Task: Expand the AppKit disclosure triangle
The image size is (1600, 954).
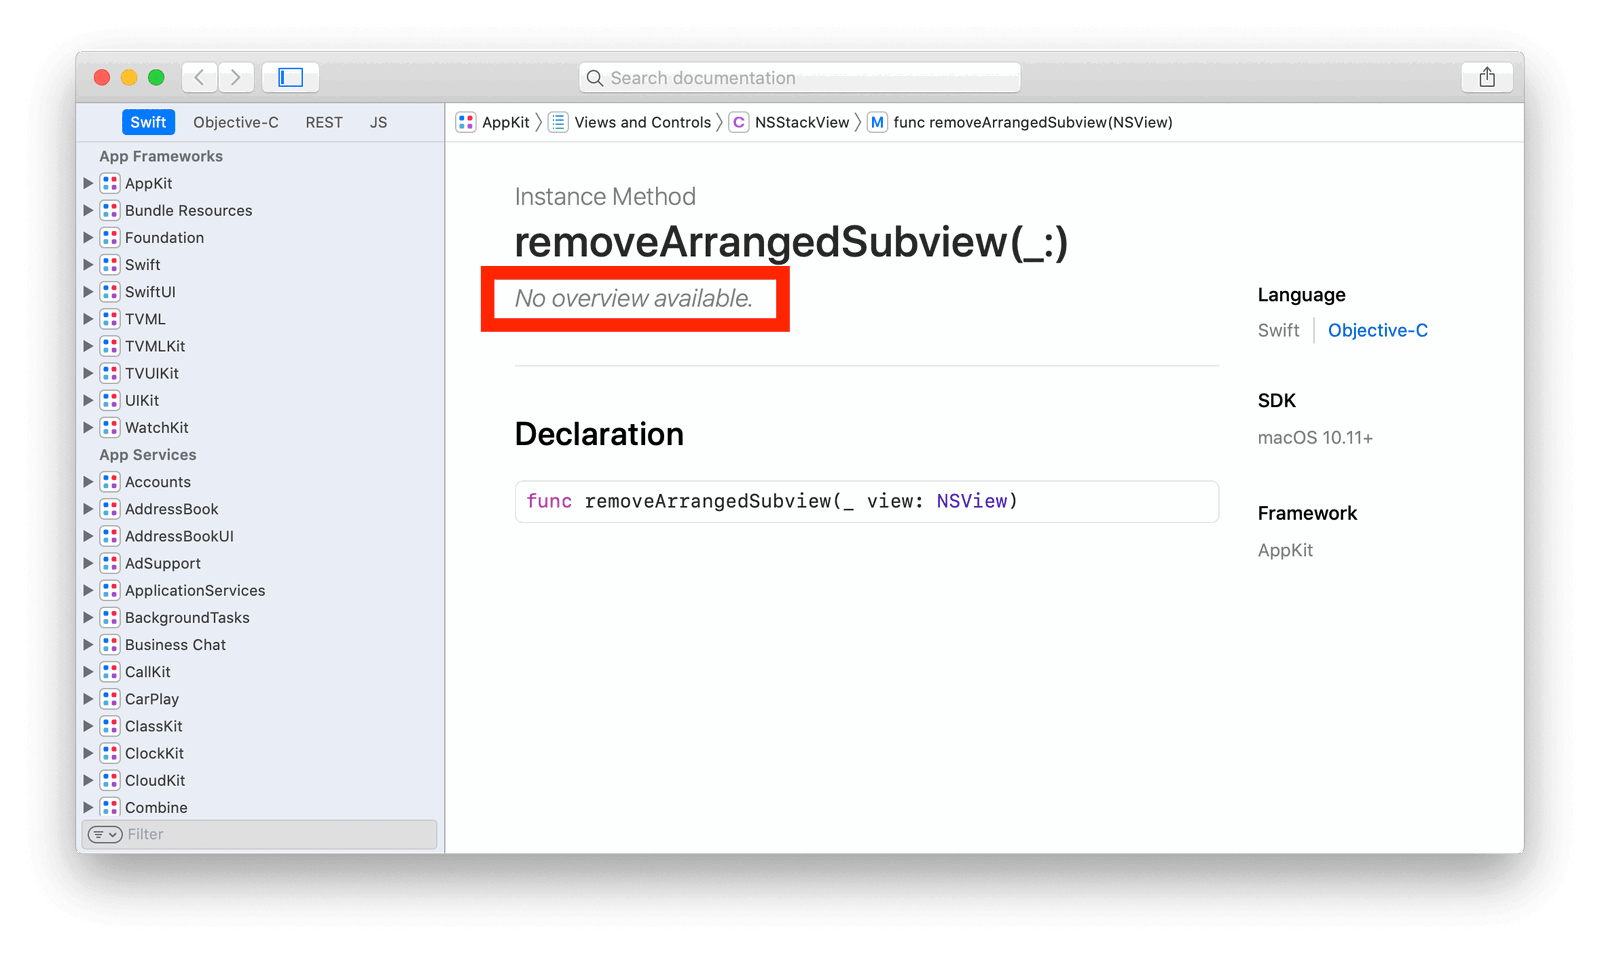Action: click(x=88, y=184)
